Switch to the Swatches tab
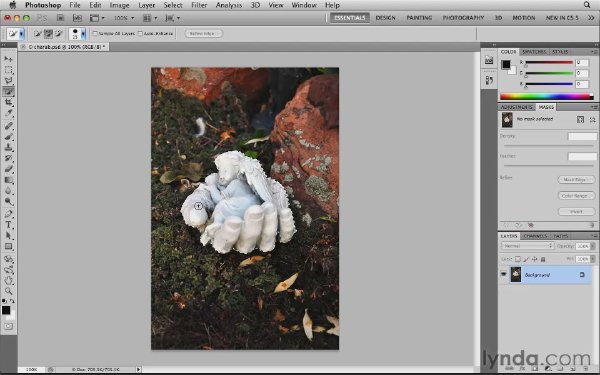The height and width of the screenshot is (375, 600). click(x=534, y=52)
